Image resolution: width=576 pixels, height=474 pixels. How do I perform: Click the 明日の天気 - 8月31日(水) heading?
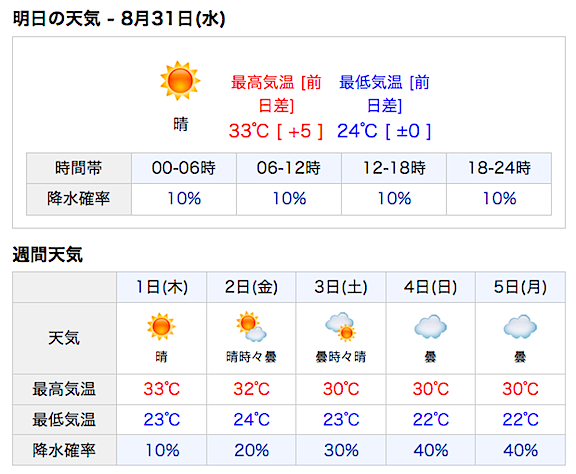pyautogui.click(x=119, y=18)
